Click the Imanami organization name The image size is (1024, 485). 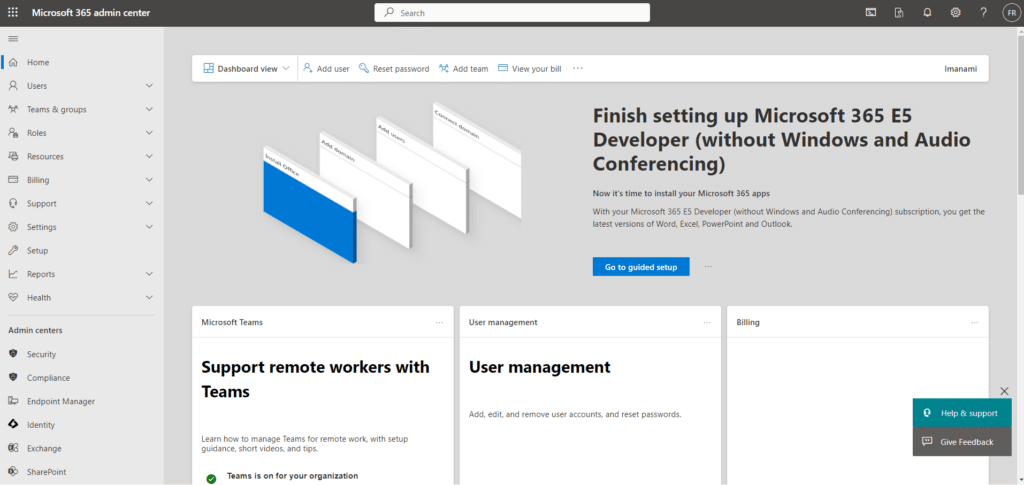click(x=961, y=69)
